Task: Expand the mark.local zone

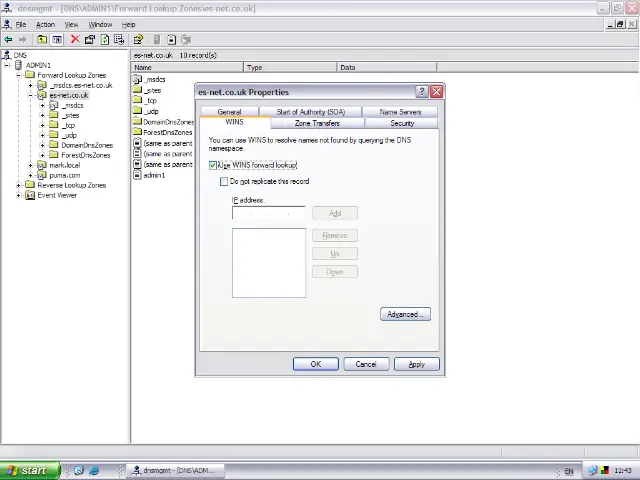Action: (x=31, y=165)
